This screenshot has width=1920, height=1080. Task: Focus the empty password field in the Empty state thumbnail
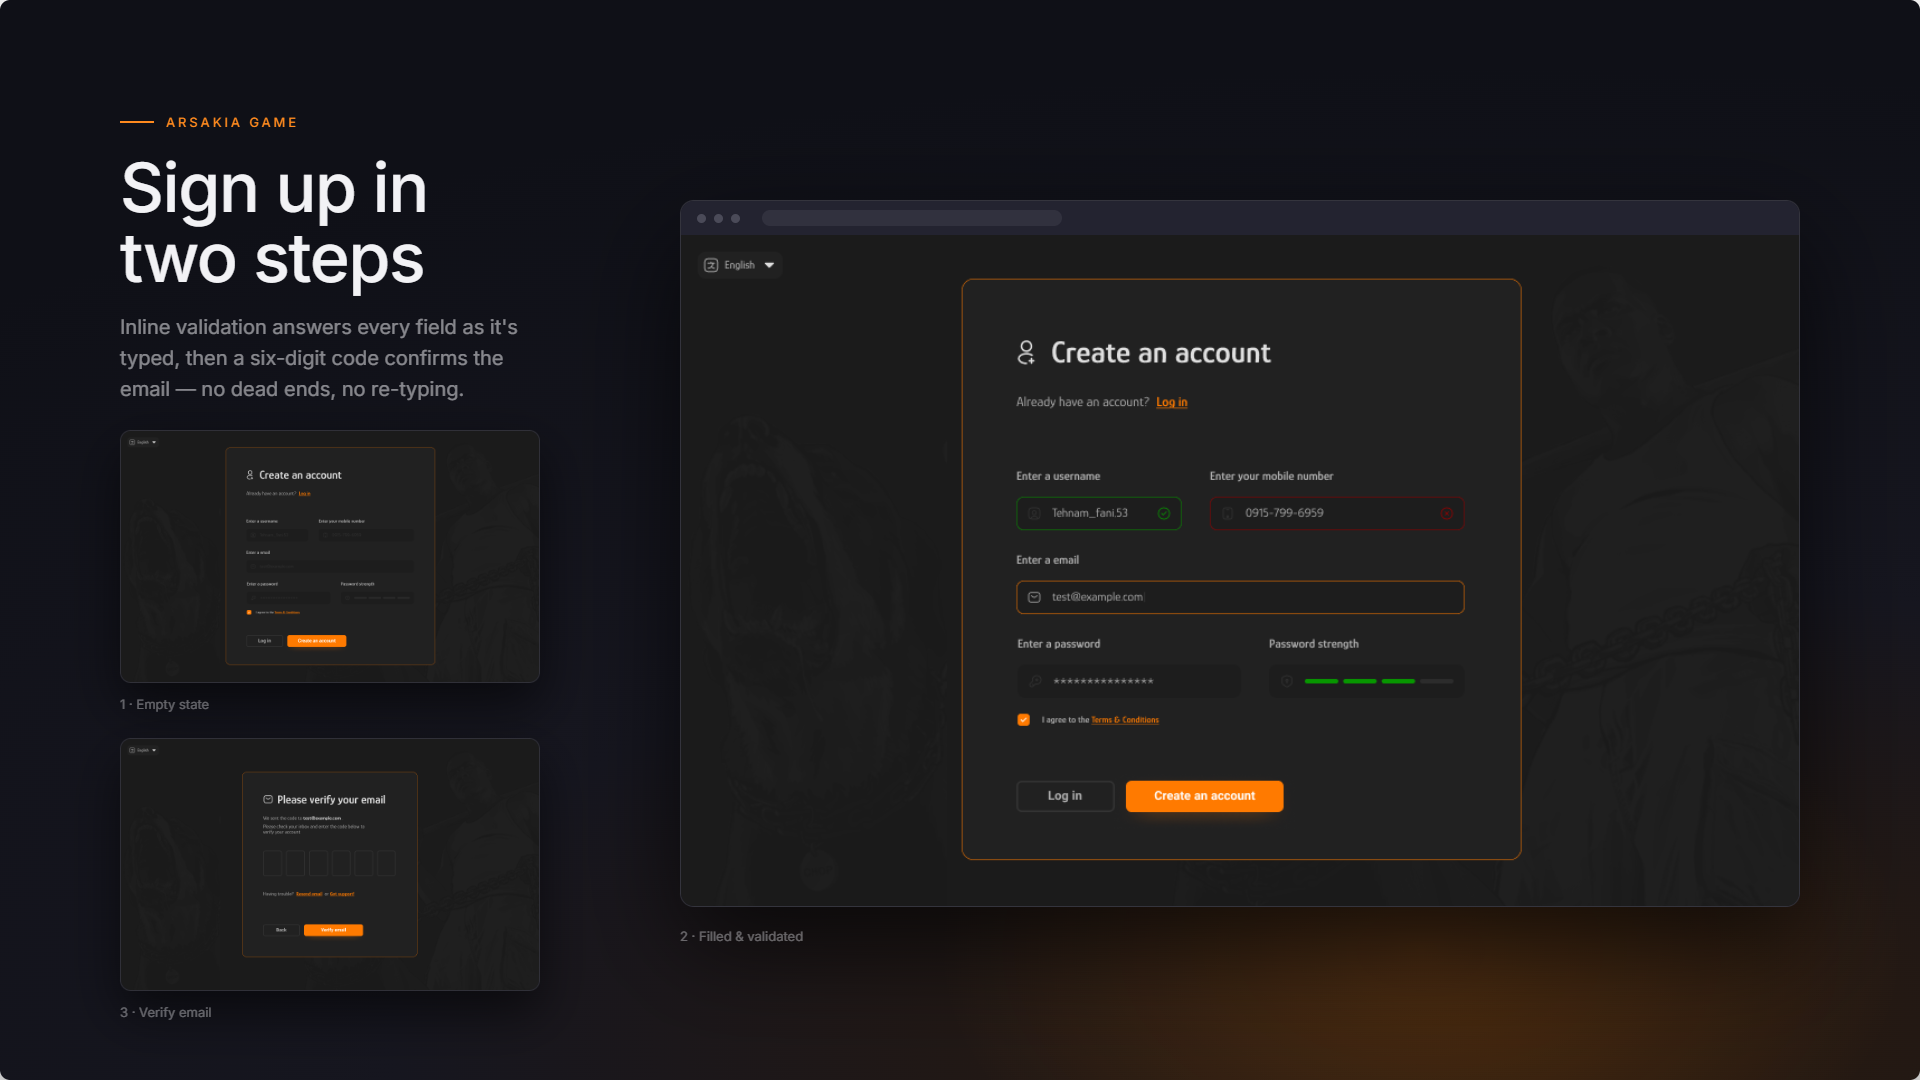point(288,597)
